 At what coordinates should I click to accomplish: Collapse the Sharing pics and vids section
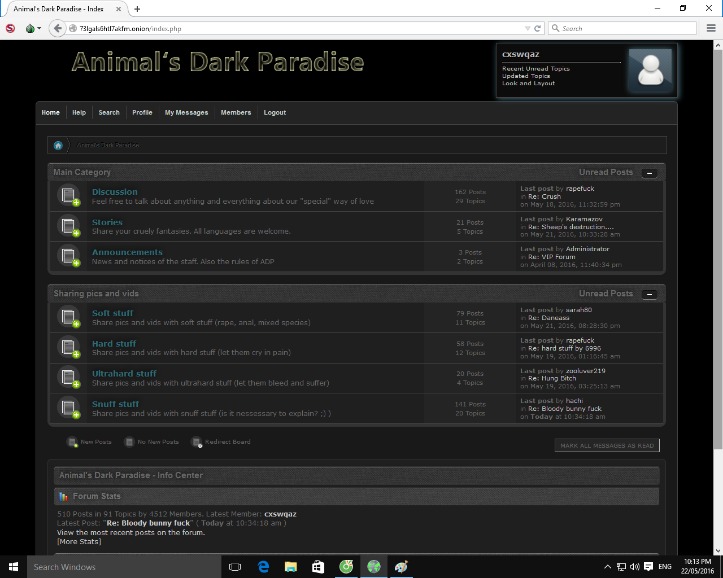coord(649,295)
